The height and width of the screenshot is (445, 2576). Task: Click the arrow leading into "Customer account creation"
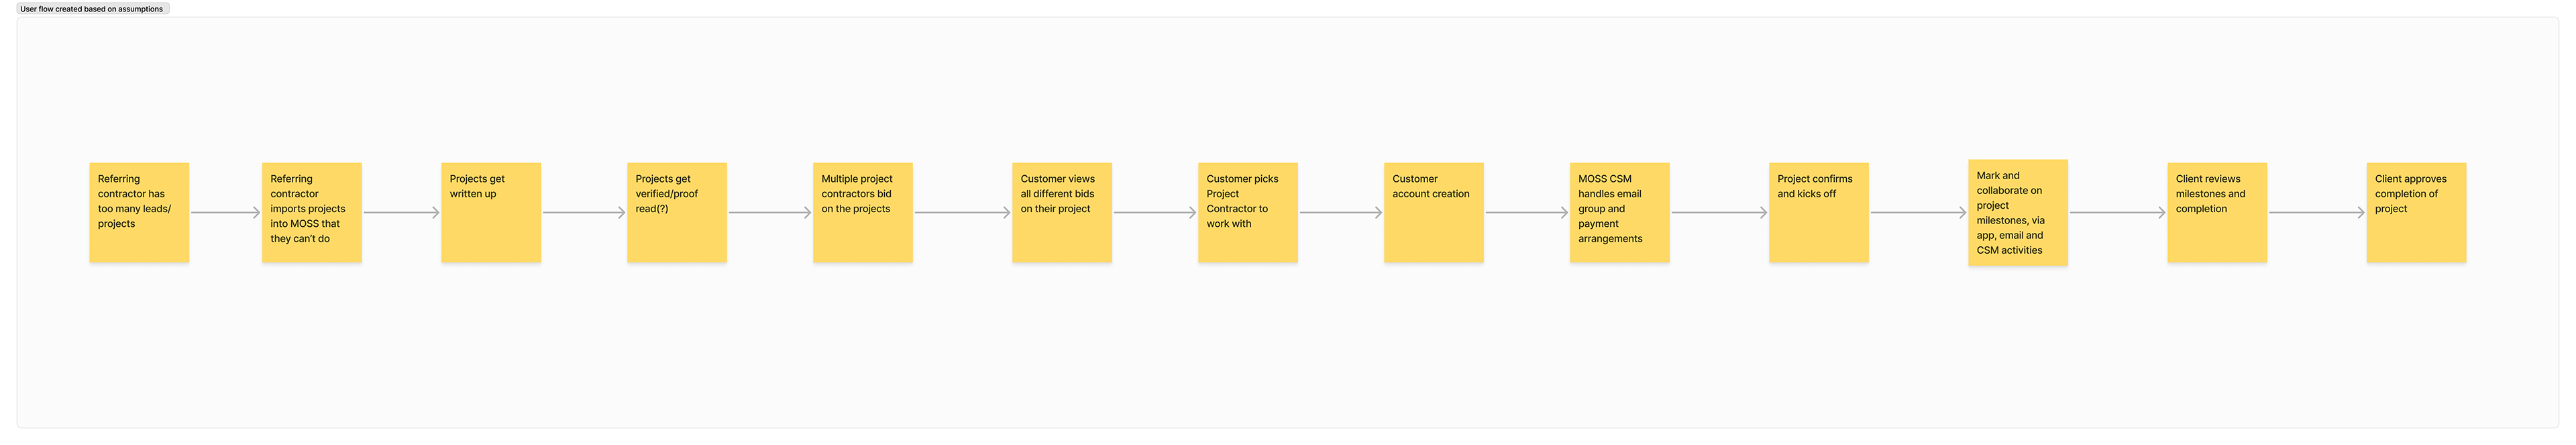(x=1340, y=213)
